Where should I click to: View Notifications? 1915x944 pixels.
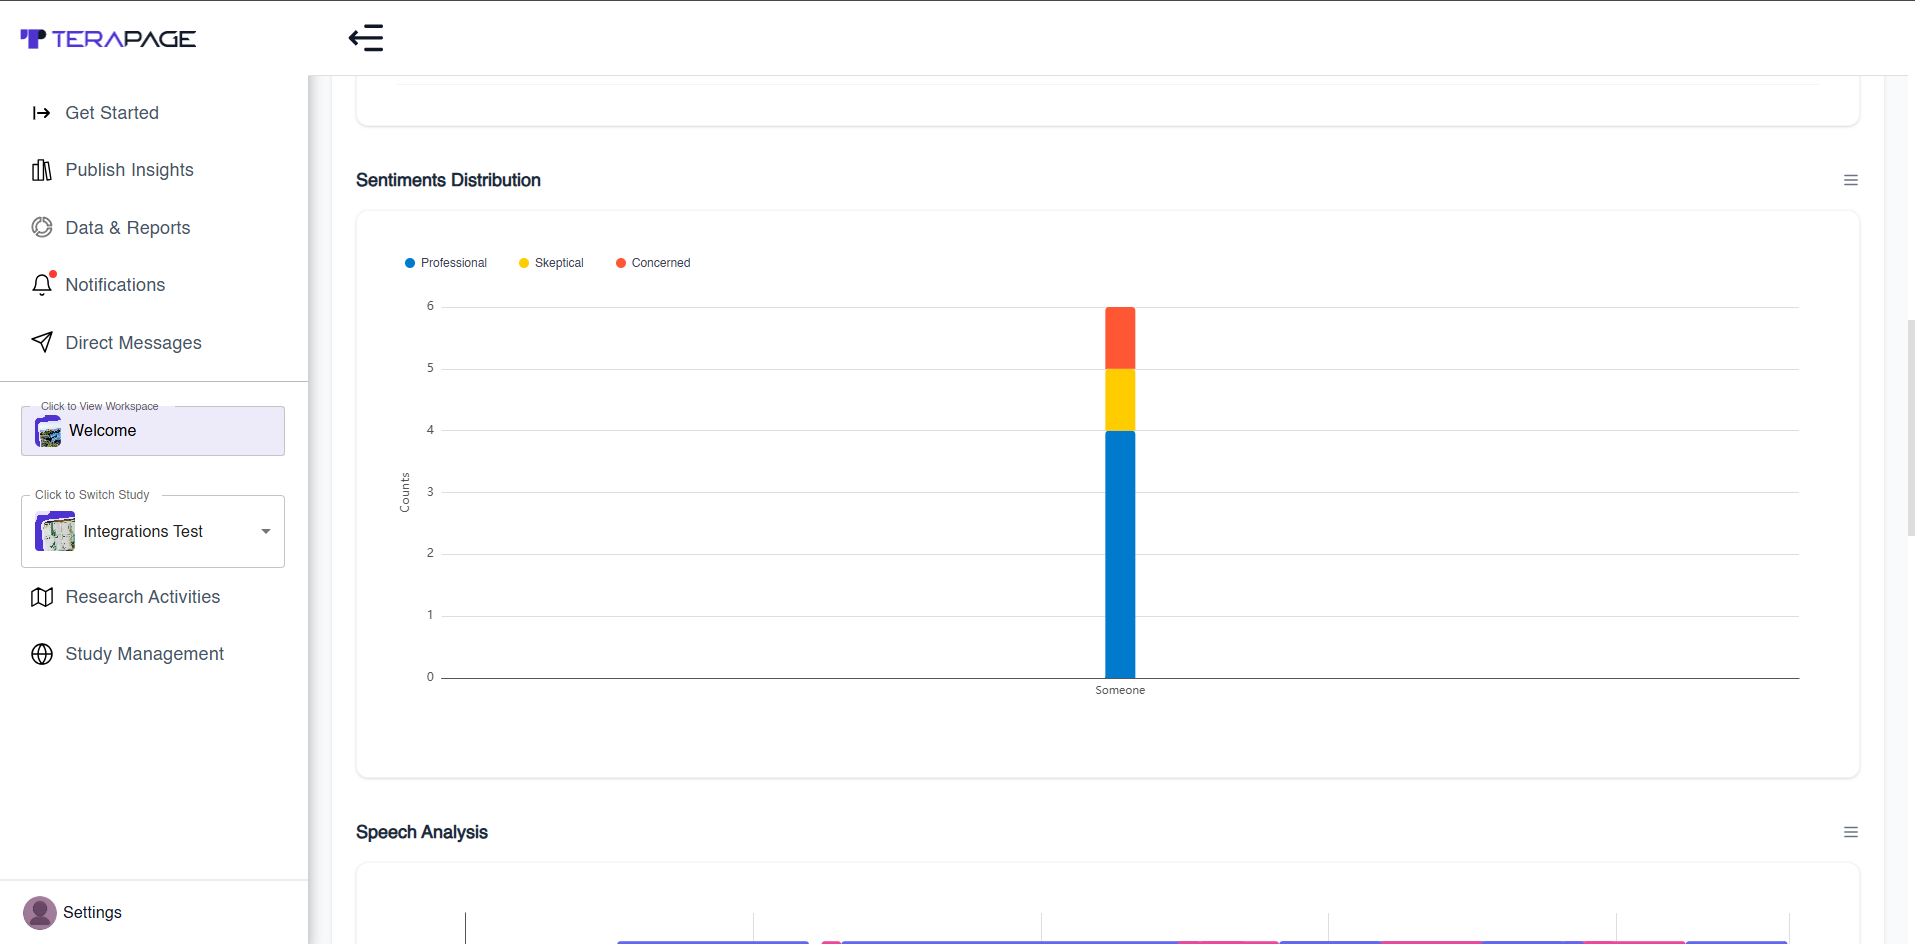coord(115,285)
